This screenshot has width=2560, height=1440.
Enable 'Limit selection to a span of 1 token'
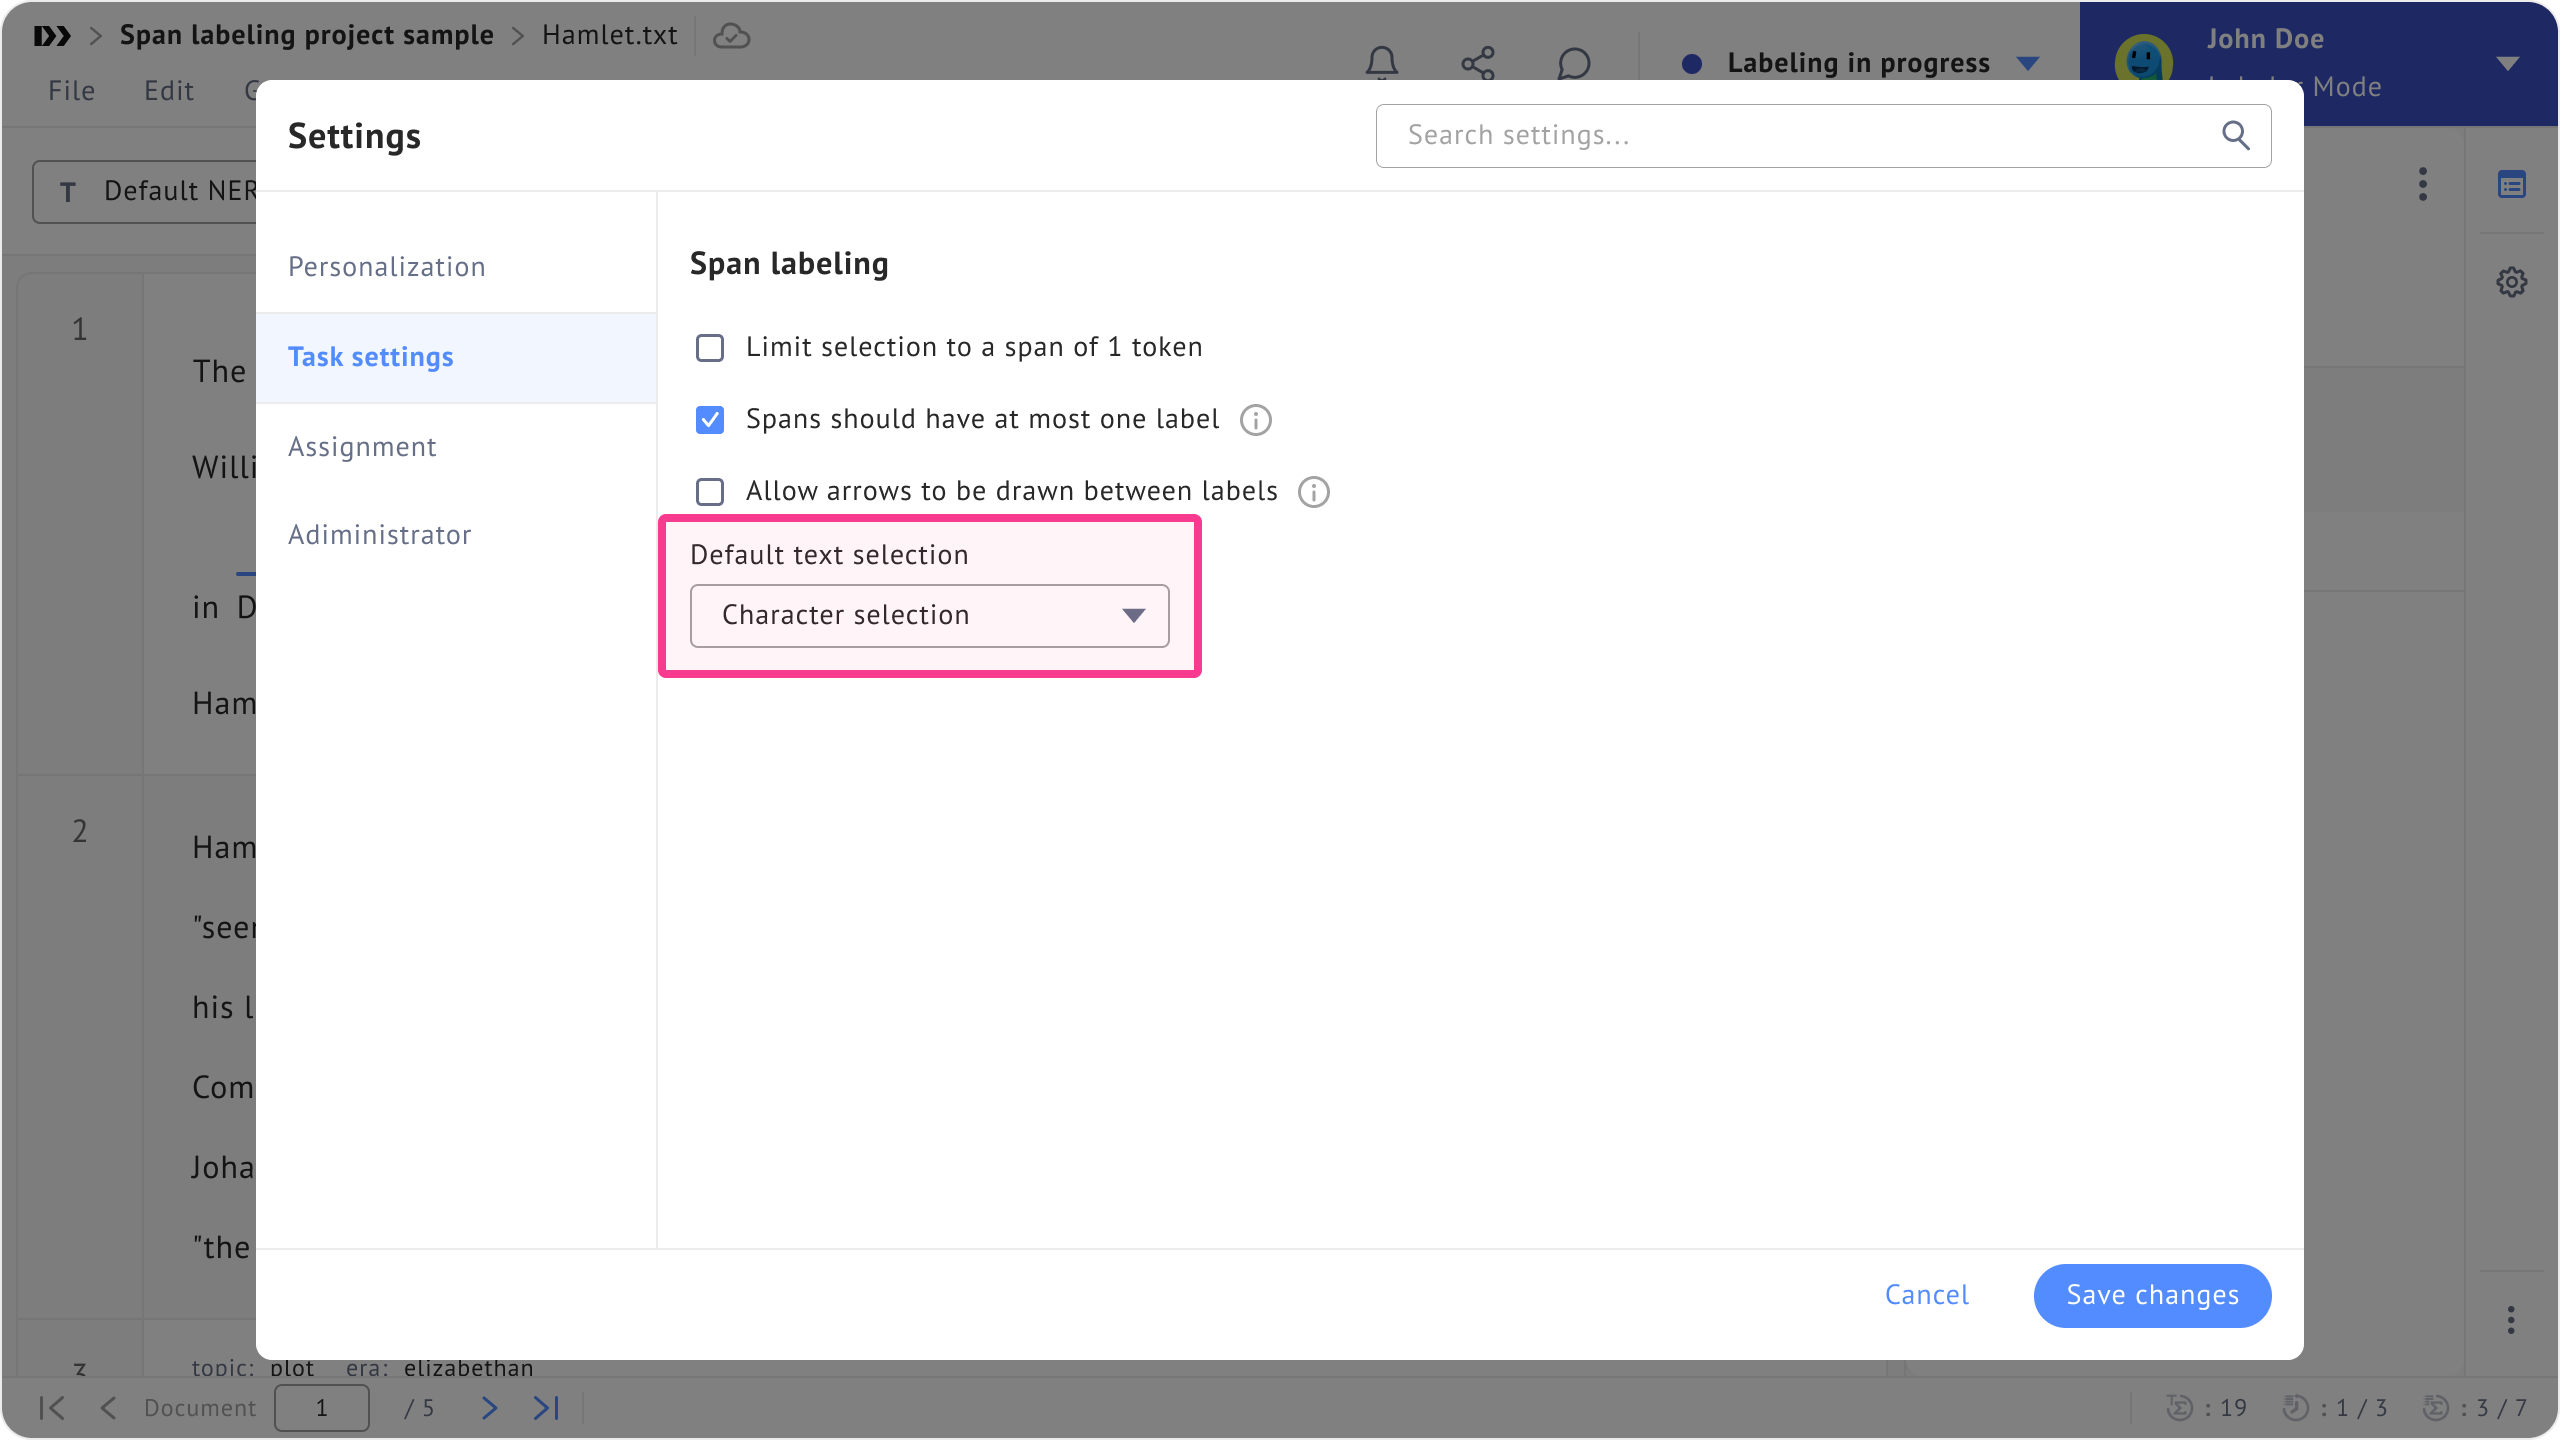tap(710, 348)
